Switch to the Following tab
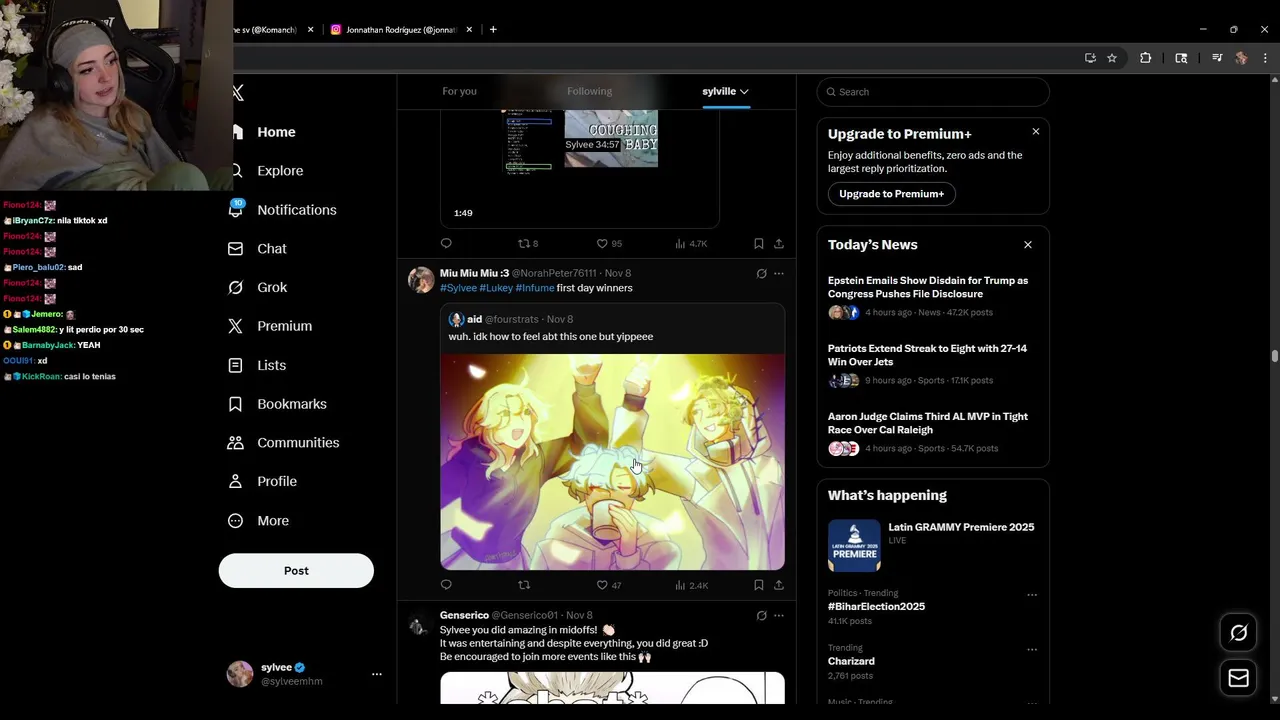The width and height of the screenshot is (1280, 720). [589, 91]
